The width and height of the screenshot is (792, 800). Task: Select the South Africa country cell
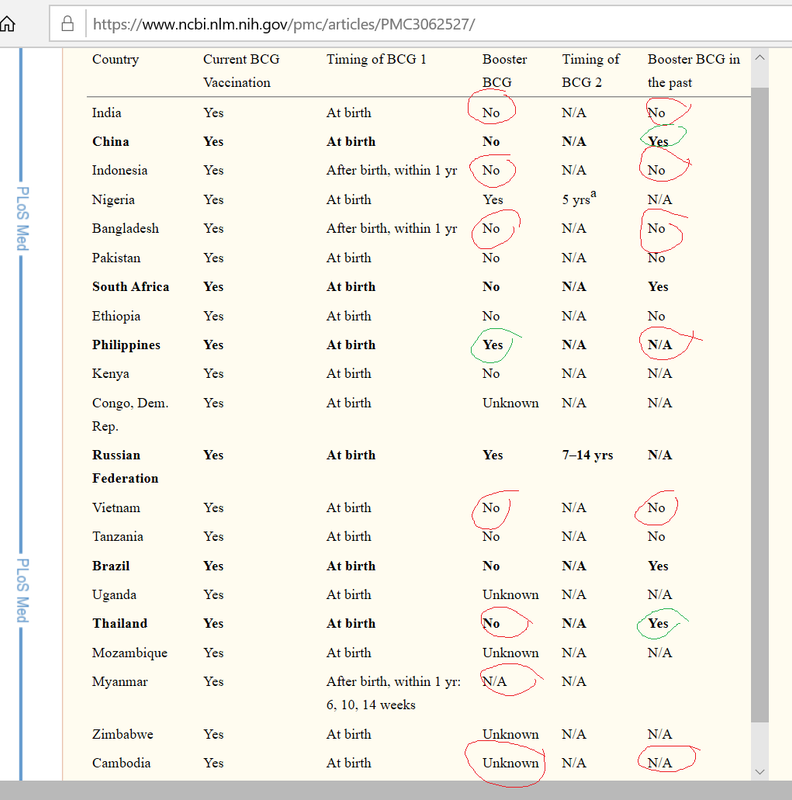[131, 286]
